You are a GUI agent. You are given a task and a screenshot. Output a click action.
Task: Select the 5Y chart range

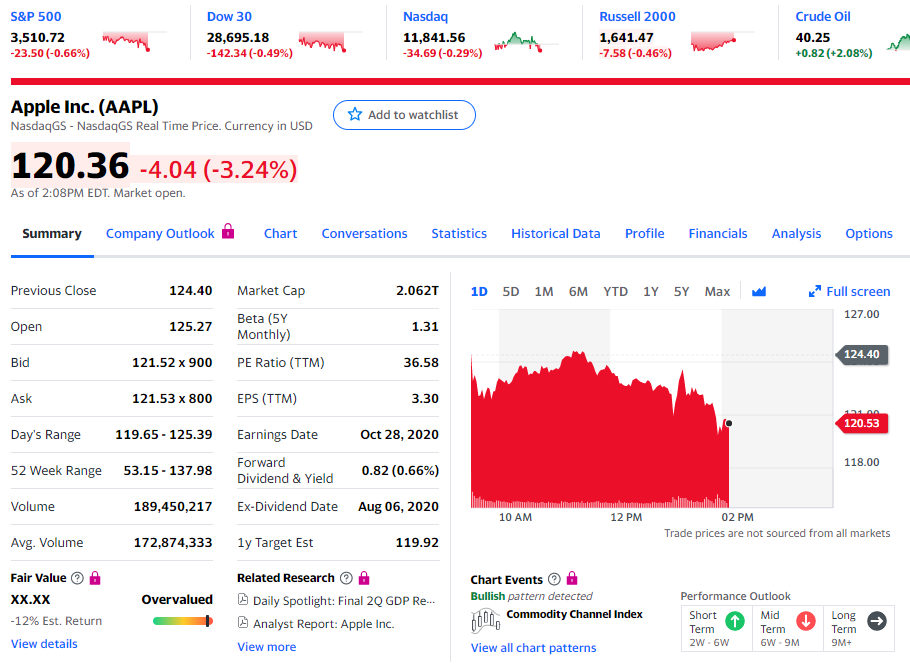click(681, 291)
